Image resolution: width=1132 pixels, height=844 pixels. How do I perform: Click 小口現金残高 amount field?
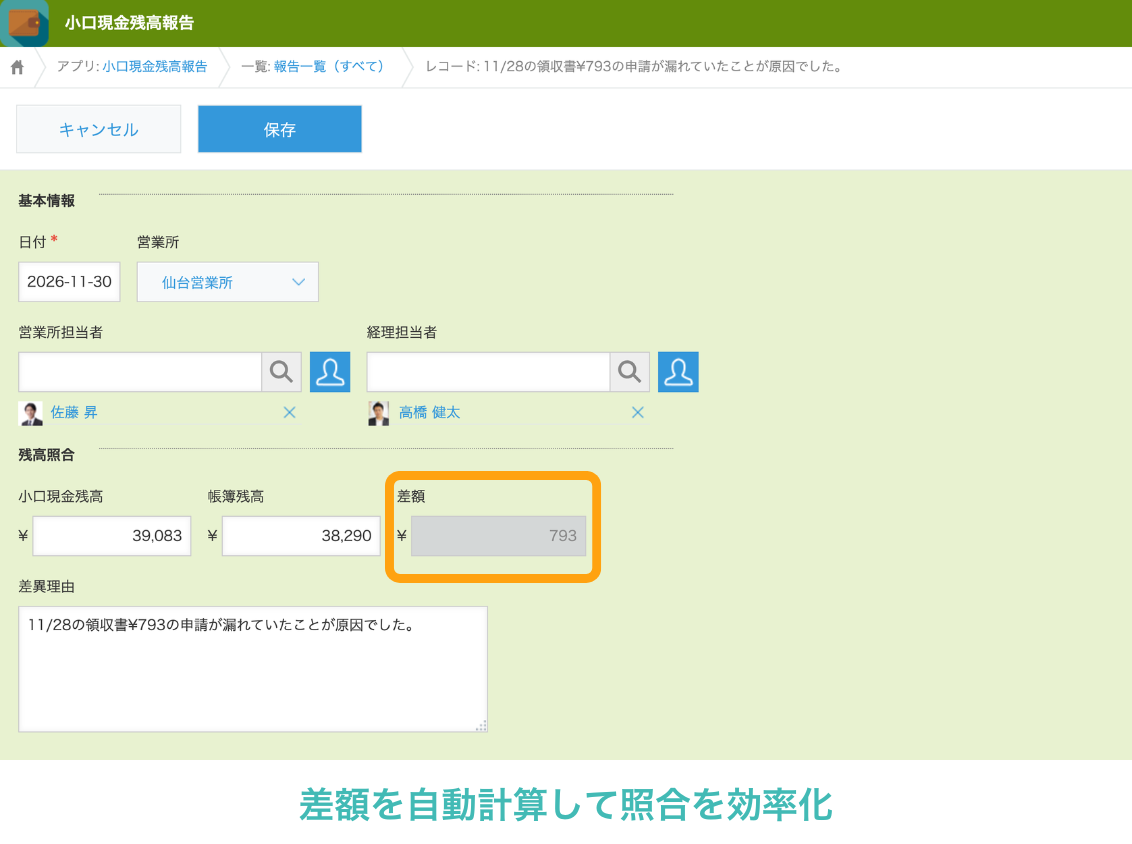coord(112,536)
